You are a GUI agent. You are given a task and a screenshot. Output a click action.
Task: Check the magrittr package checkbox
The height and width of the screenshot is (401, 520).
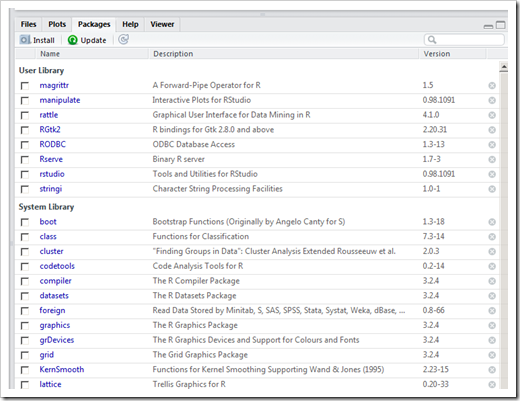[25, 86]
